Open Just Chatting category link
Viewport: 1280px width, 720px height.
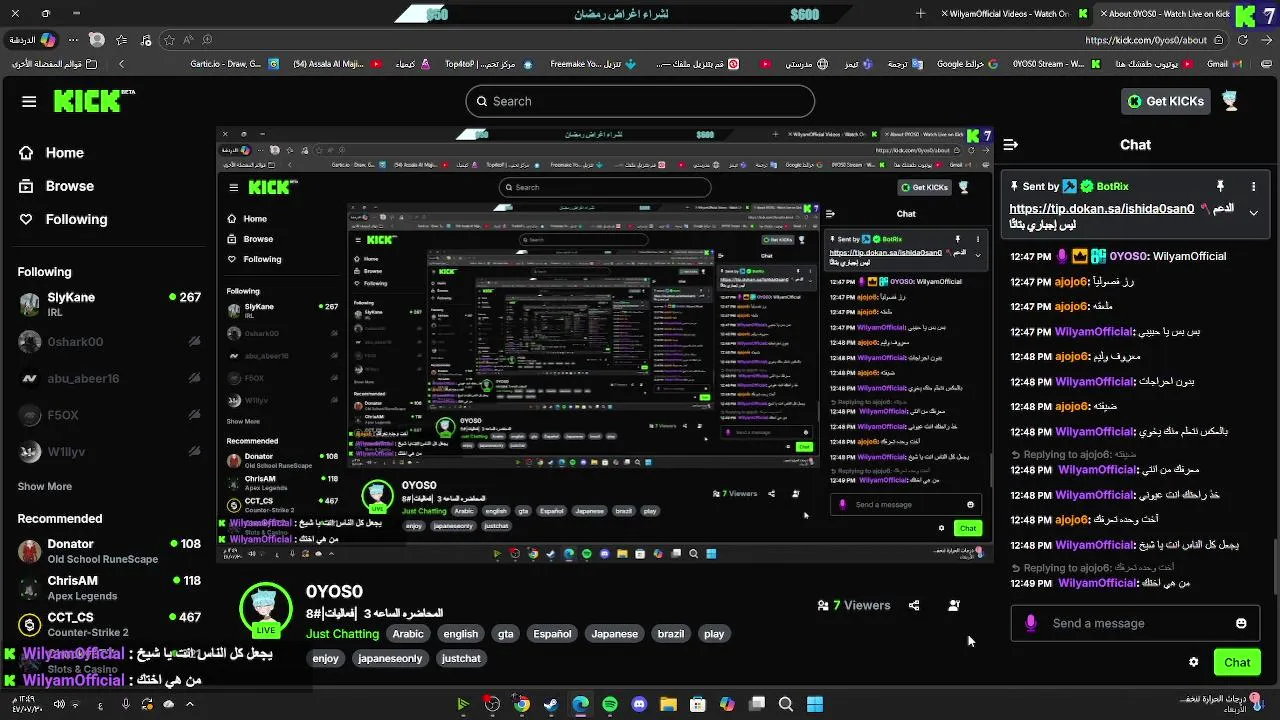(x=342, y=634)
